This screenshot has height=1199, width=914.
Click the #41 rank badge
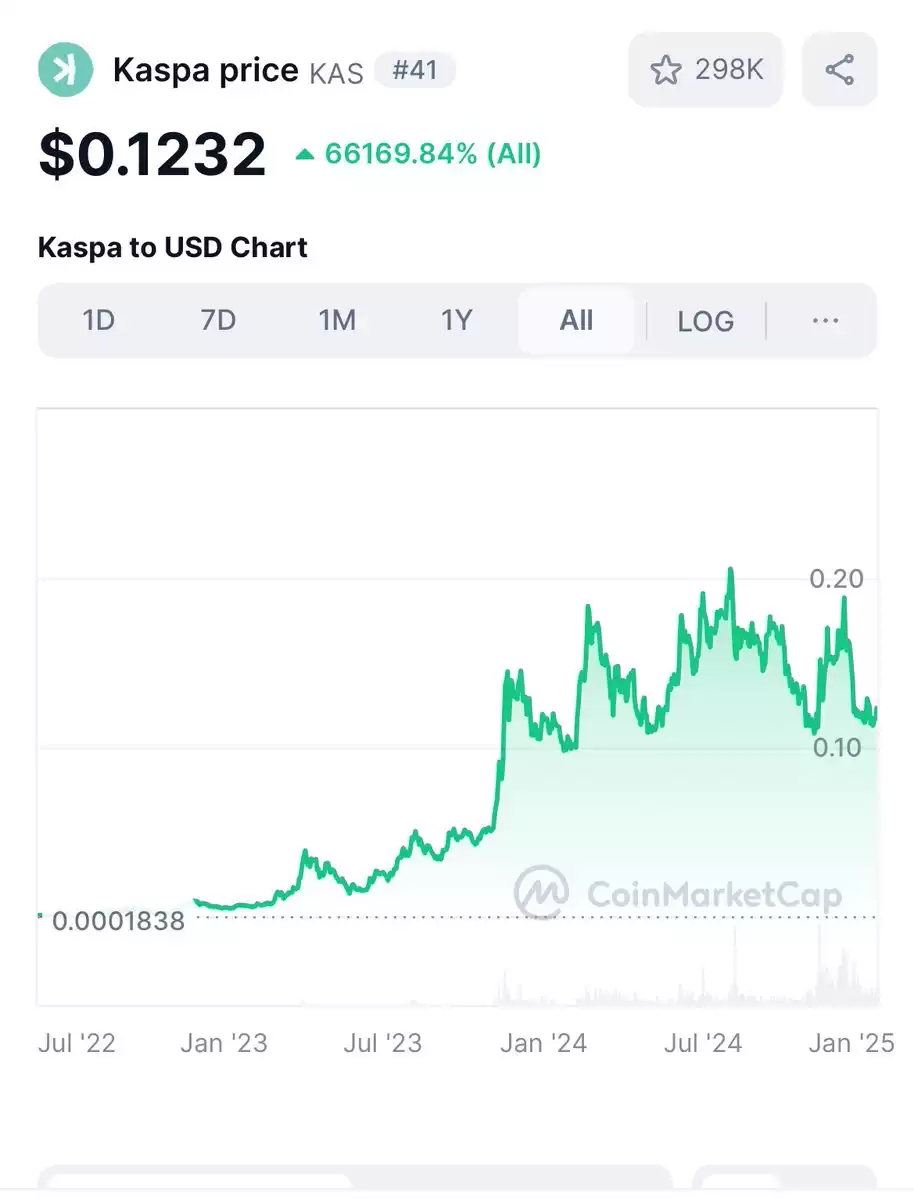pyautogui.click(x=415, y=70)
